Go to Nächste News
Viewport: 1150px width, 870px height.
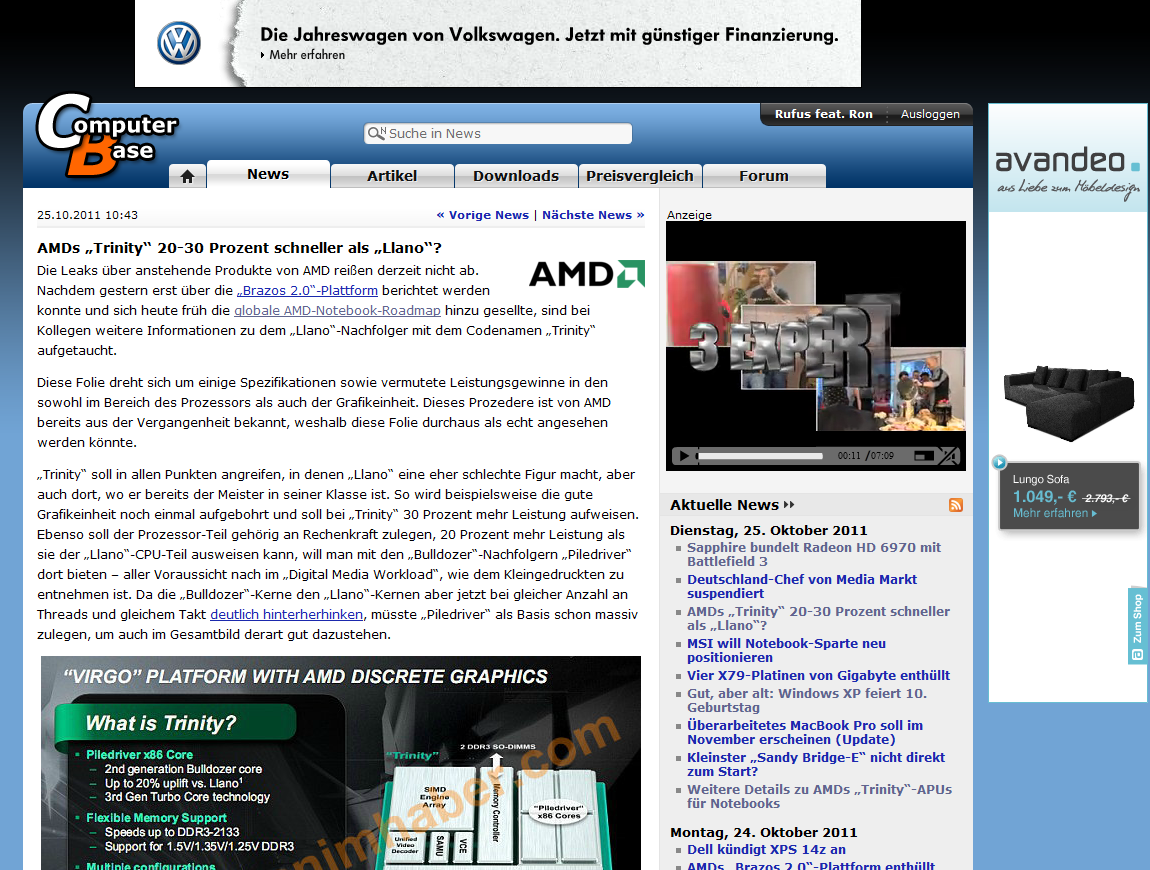point(593,215)
